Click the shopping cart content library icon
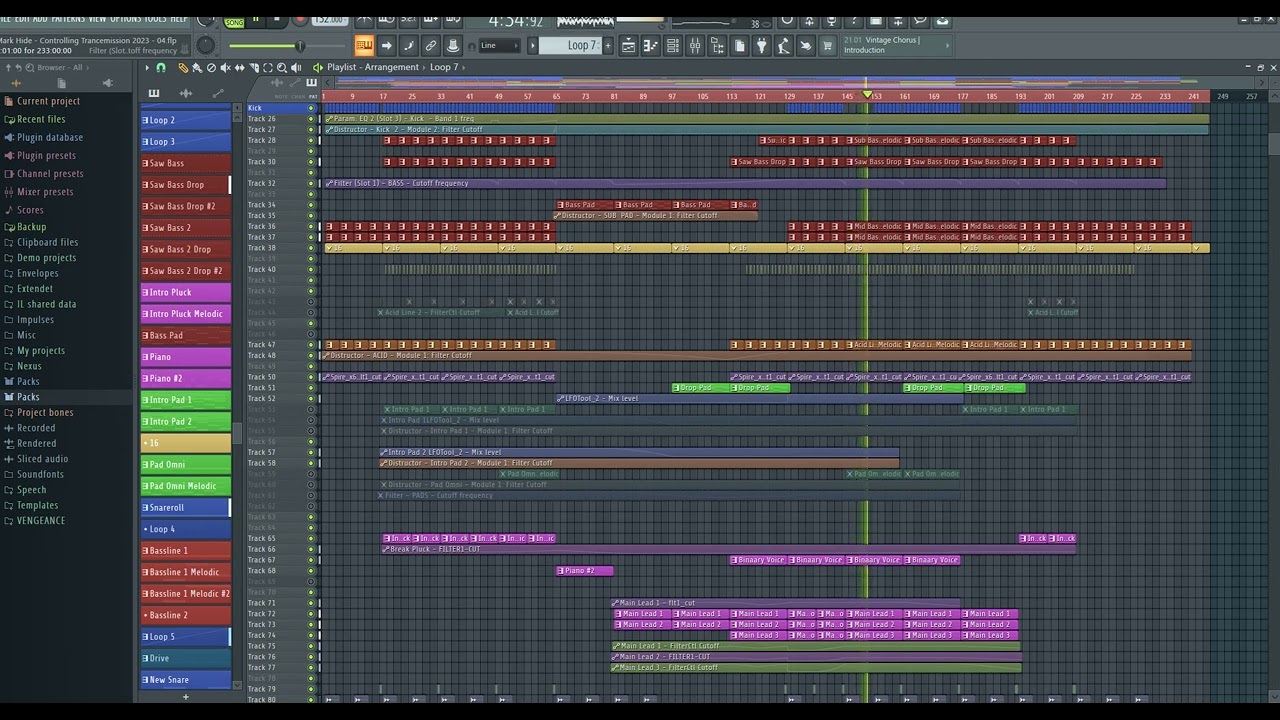 click(x=827, y=45)
